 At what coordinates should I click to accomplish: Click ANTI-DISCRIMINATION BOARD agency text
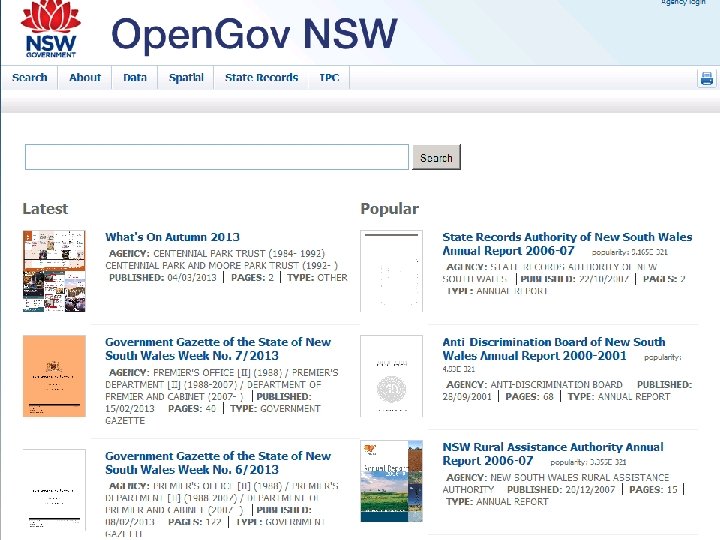coord(556,385)
